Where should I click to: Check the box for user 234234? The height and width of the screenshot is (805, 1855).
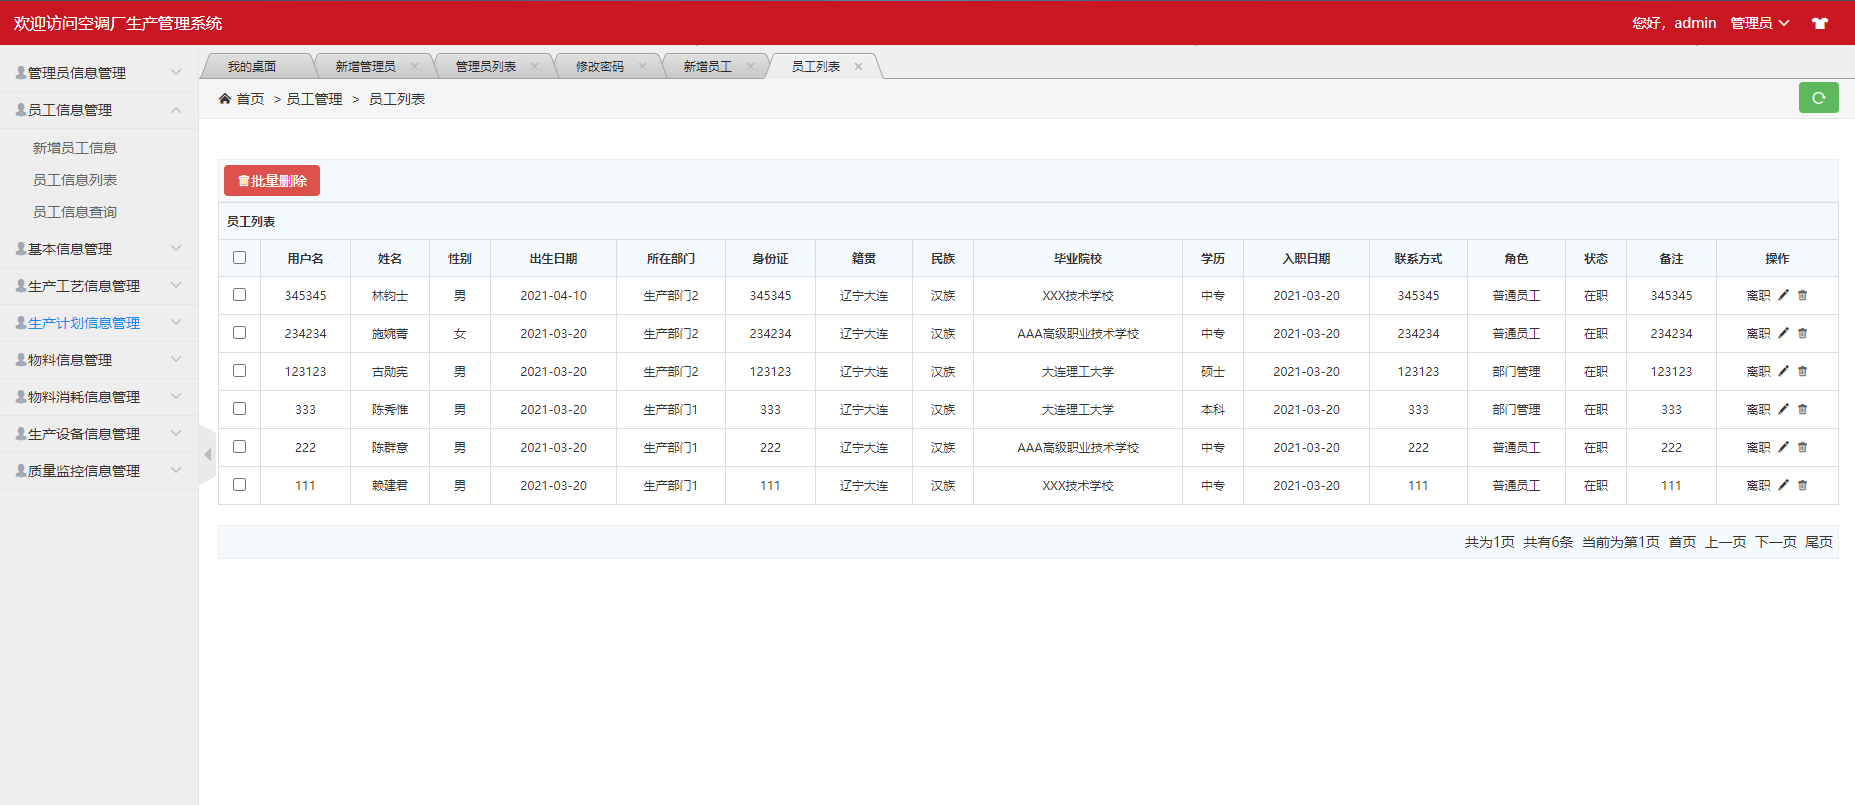coord(239,332)
